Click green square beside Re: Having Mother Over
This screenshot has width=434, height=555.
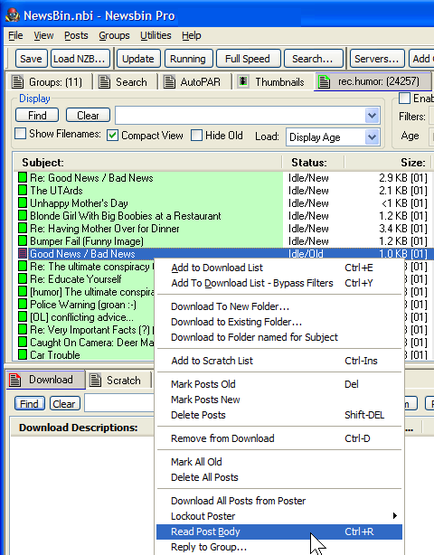[x=22, y=228]
